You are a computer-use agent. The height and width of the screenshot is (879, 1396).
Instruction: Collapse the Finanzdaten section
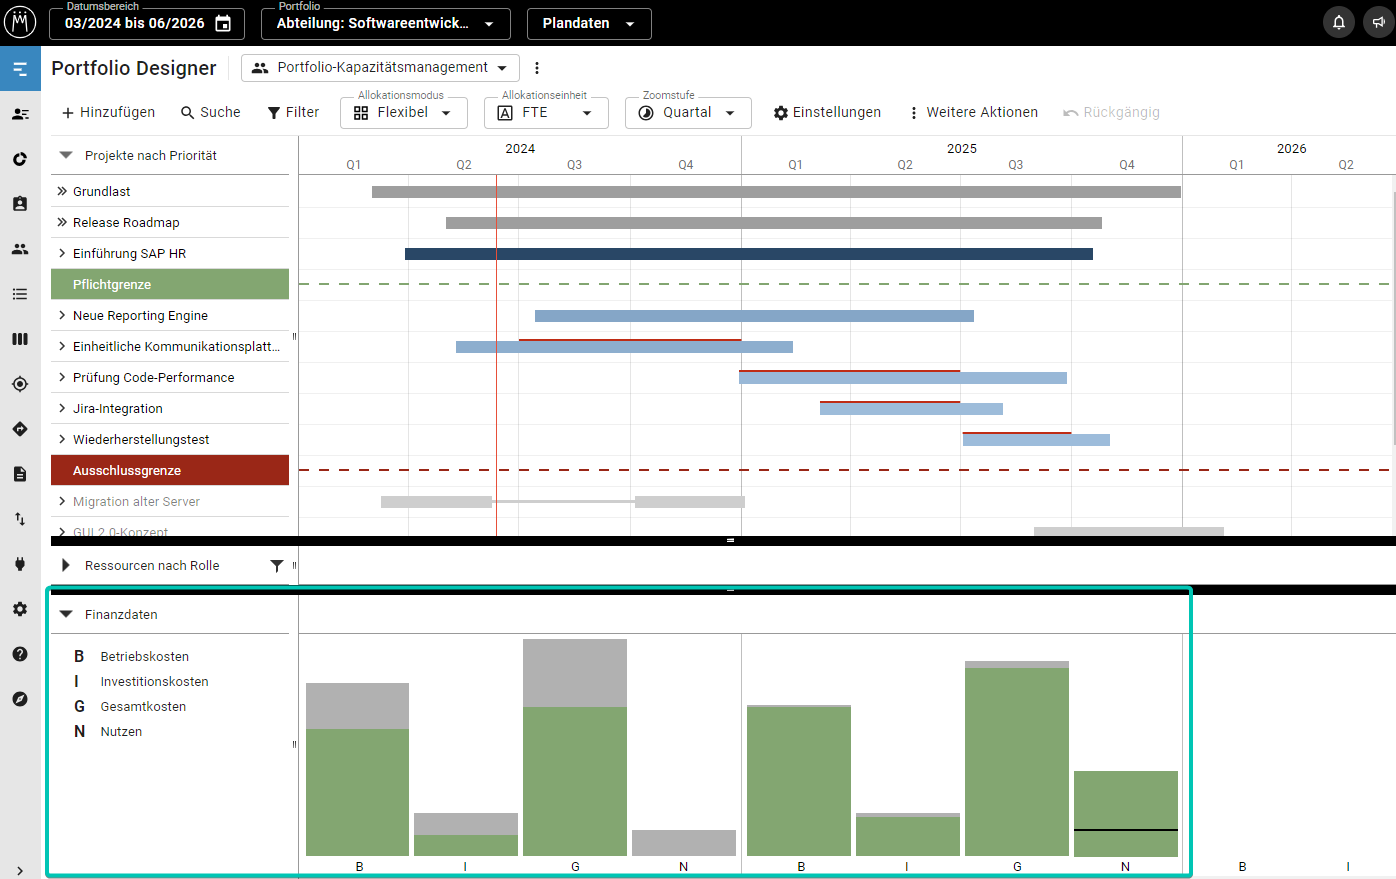tap(66, 615)
